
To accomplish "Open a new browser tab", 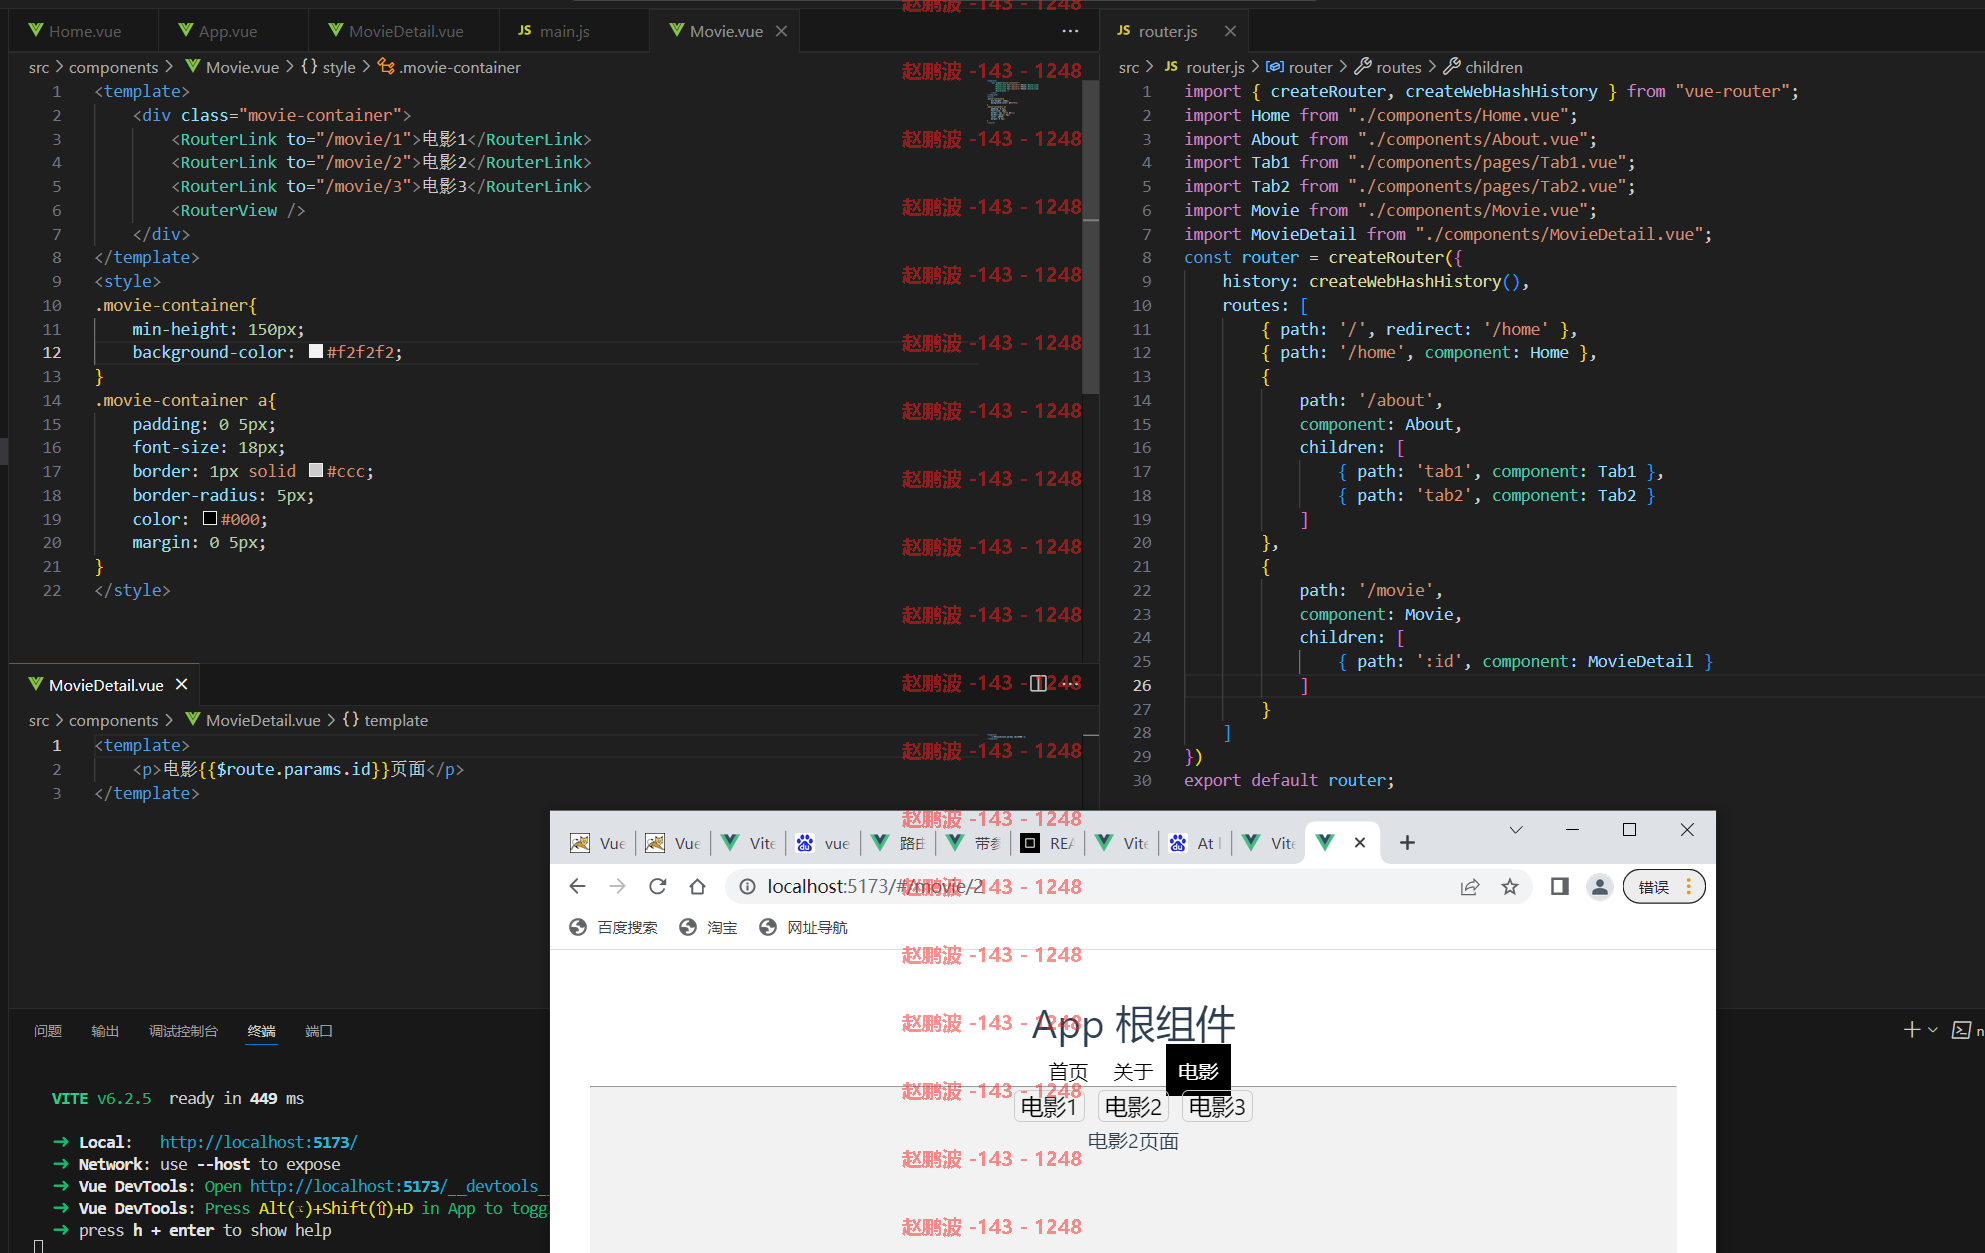I will tap(1407, 843).
